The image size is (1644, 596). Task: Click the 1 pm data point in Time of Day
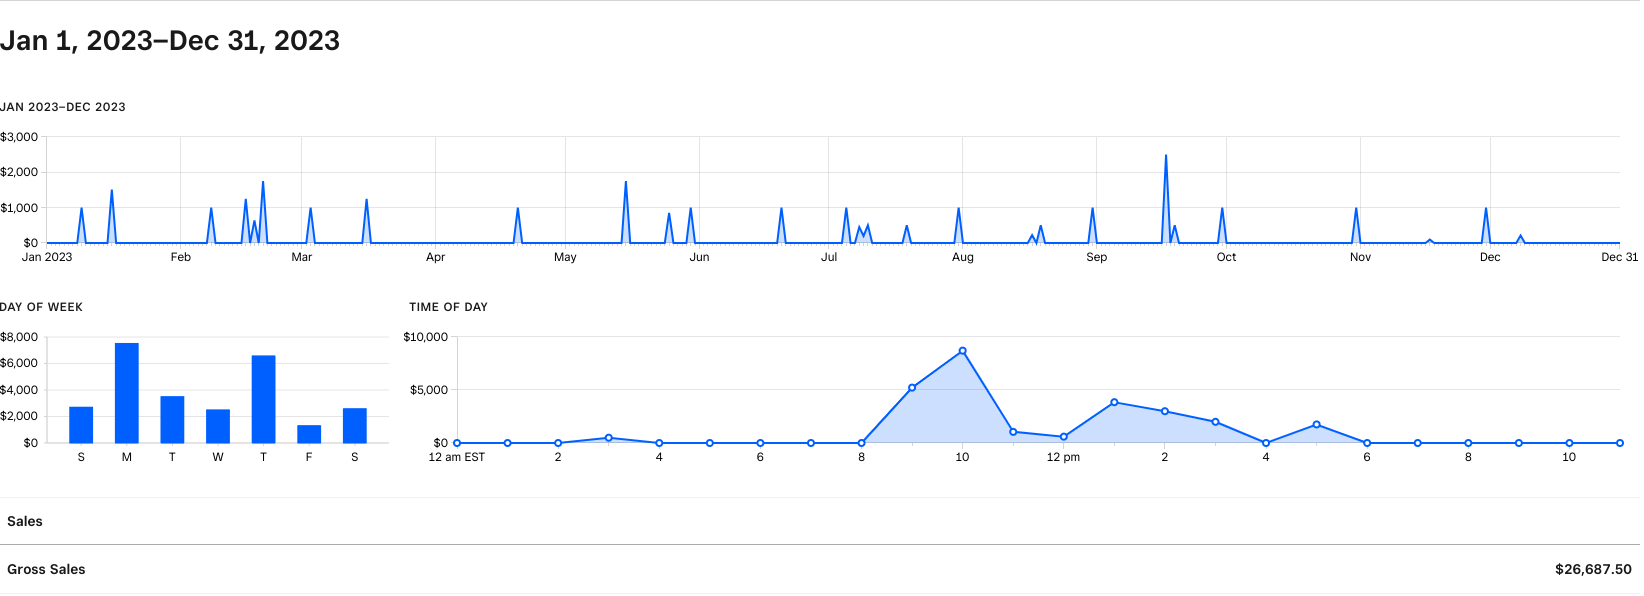(1114, 403)
